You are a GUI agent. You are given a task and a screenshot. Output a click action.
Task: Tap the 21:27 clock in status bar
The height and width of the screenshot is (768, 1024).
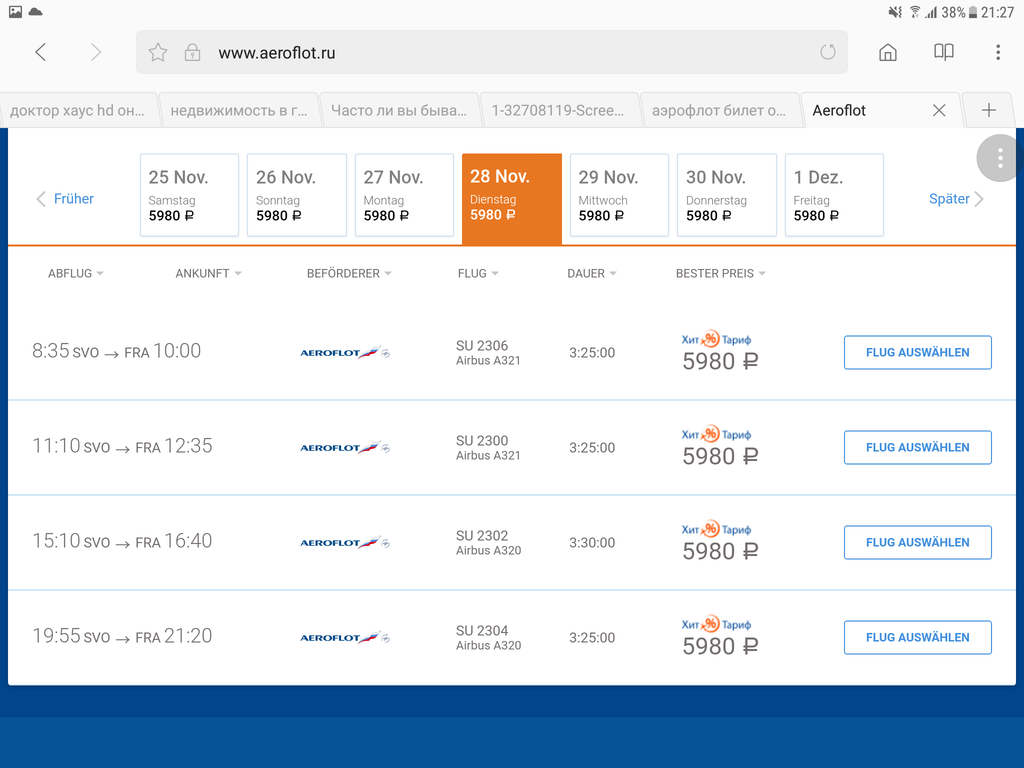[997, 12]
